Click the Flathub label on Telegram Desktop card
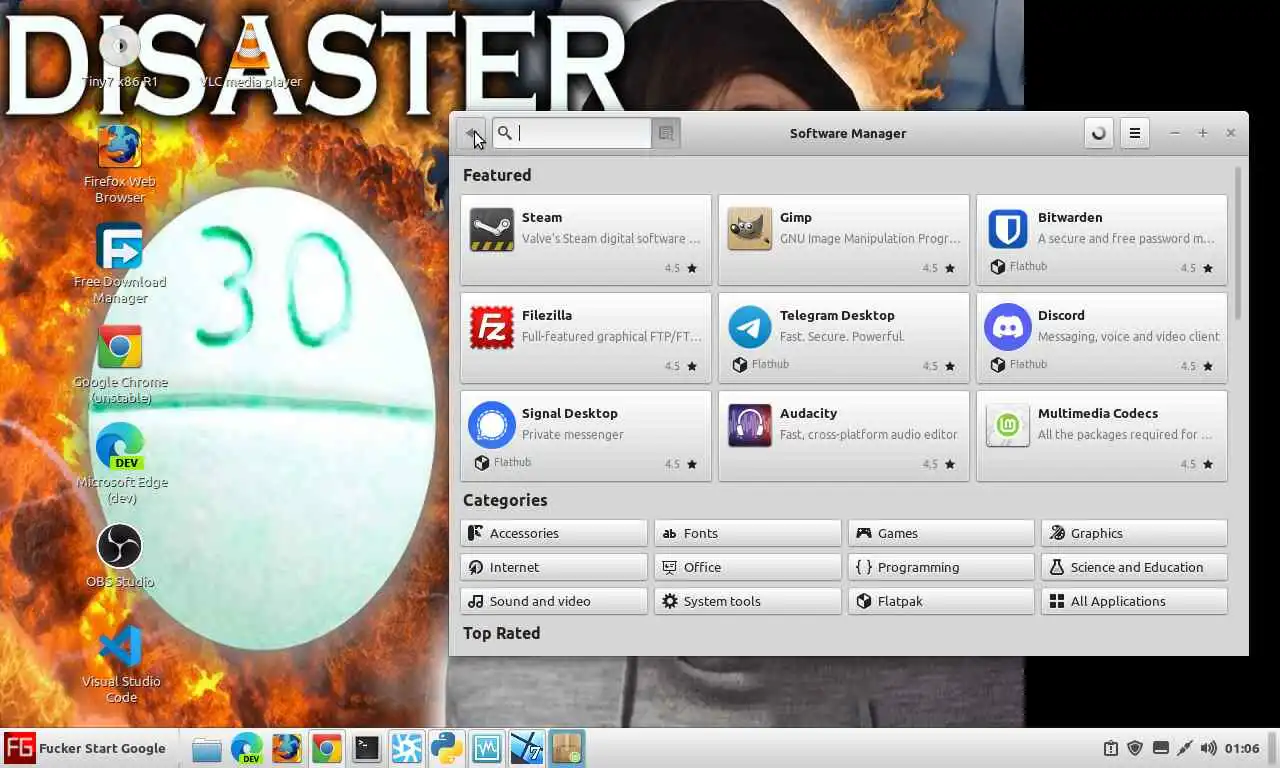The height and width of the screenshot is (768, 1280). tap(770, 364)
